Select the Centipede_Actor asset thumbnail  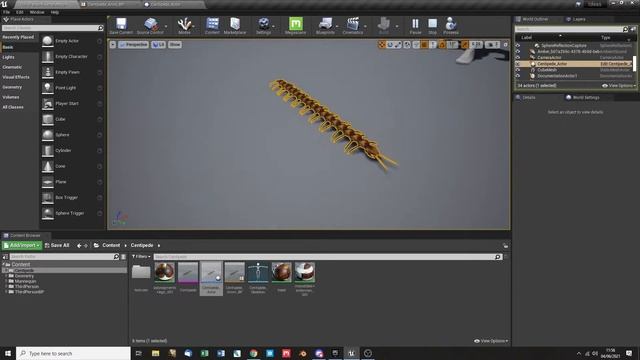(x=211, y=278)
